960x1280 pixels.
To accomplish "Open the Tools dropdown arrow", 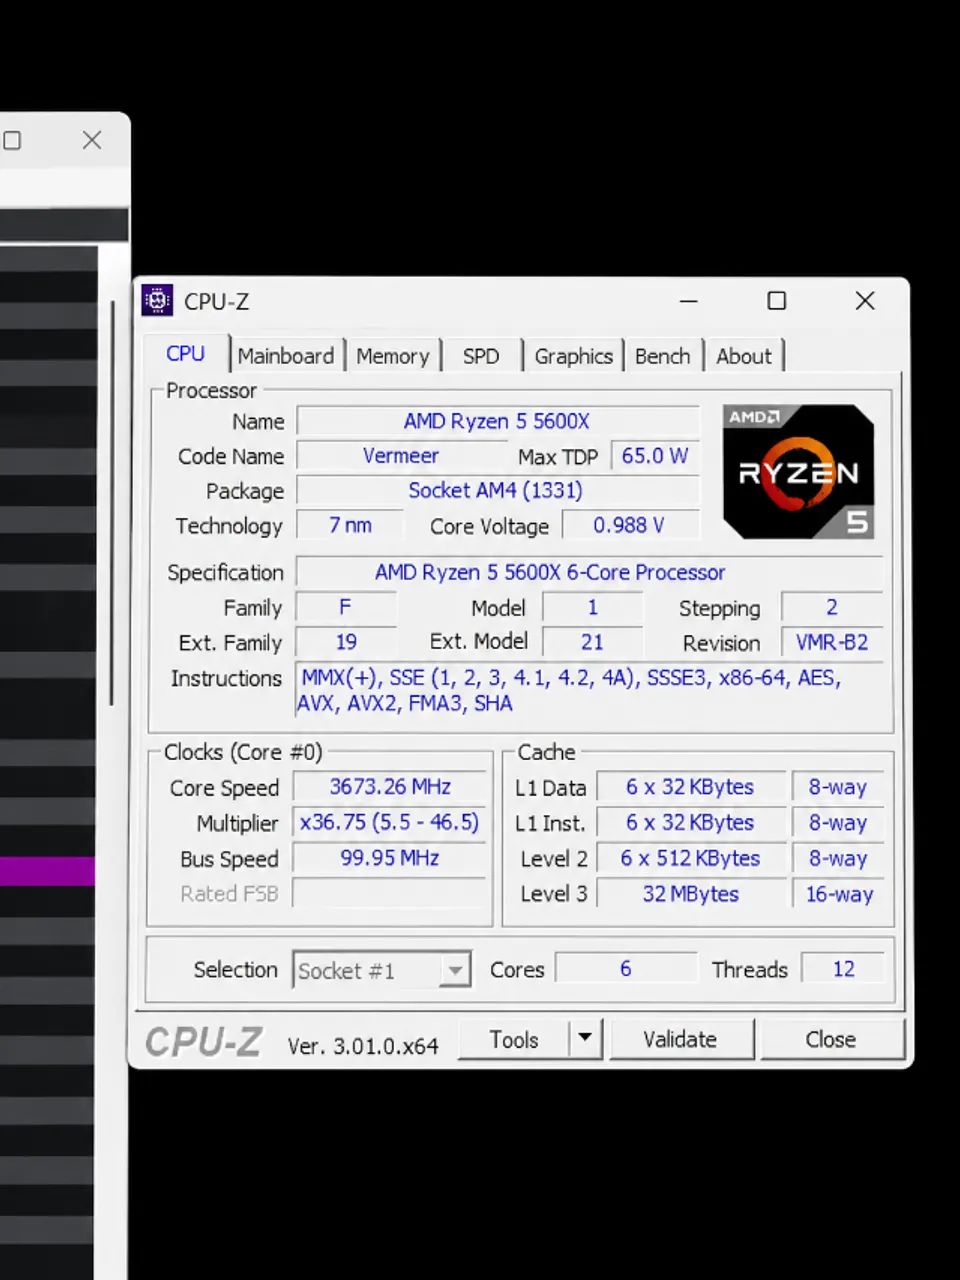I will [x=585, y=1039].
